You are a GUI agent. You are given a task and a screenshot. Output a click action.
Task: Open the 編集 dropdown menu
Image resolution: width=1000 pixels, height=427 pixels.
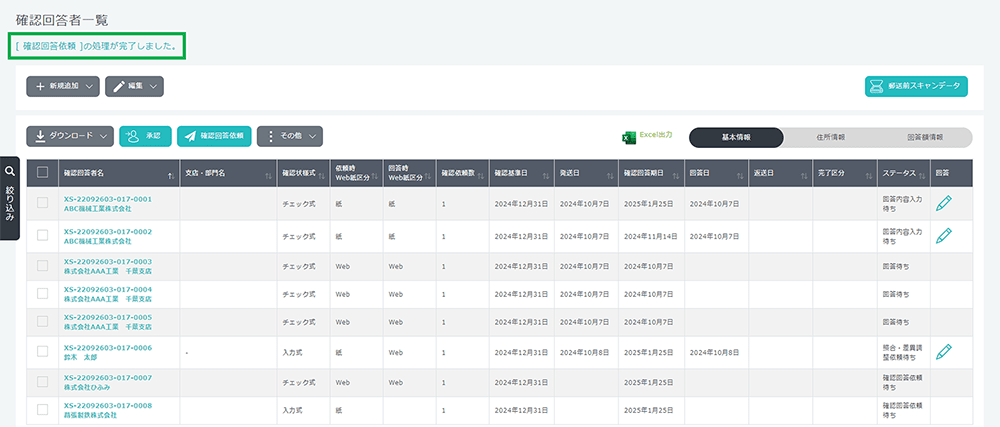134,87
